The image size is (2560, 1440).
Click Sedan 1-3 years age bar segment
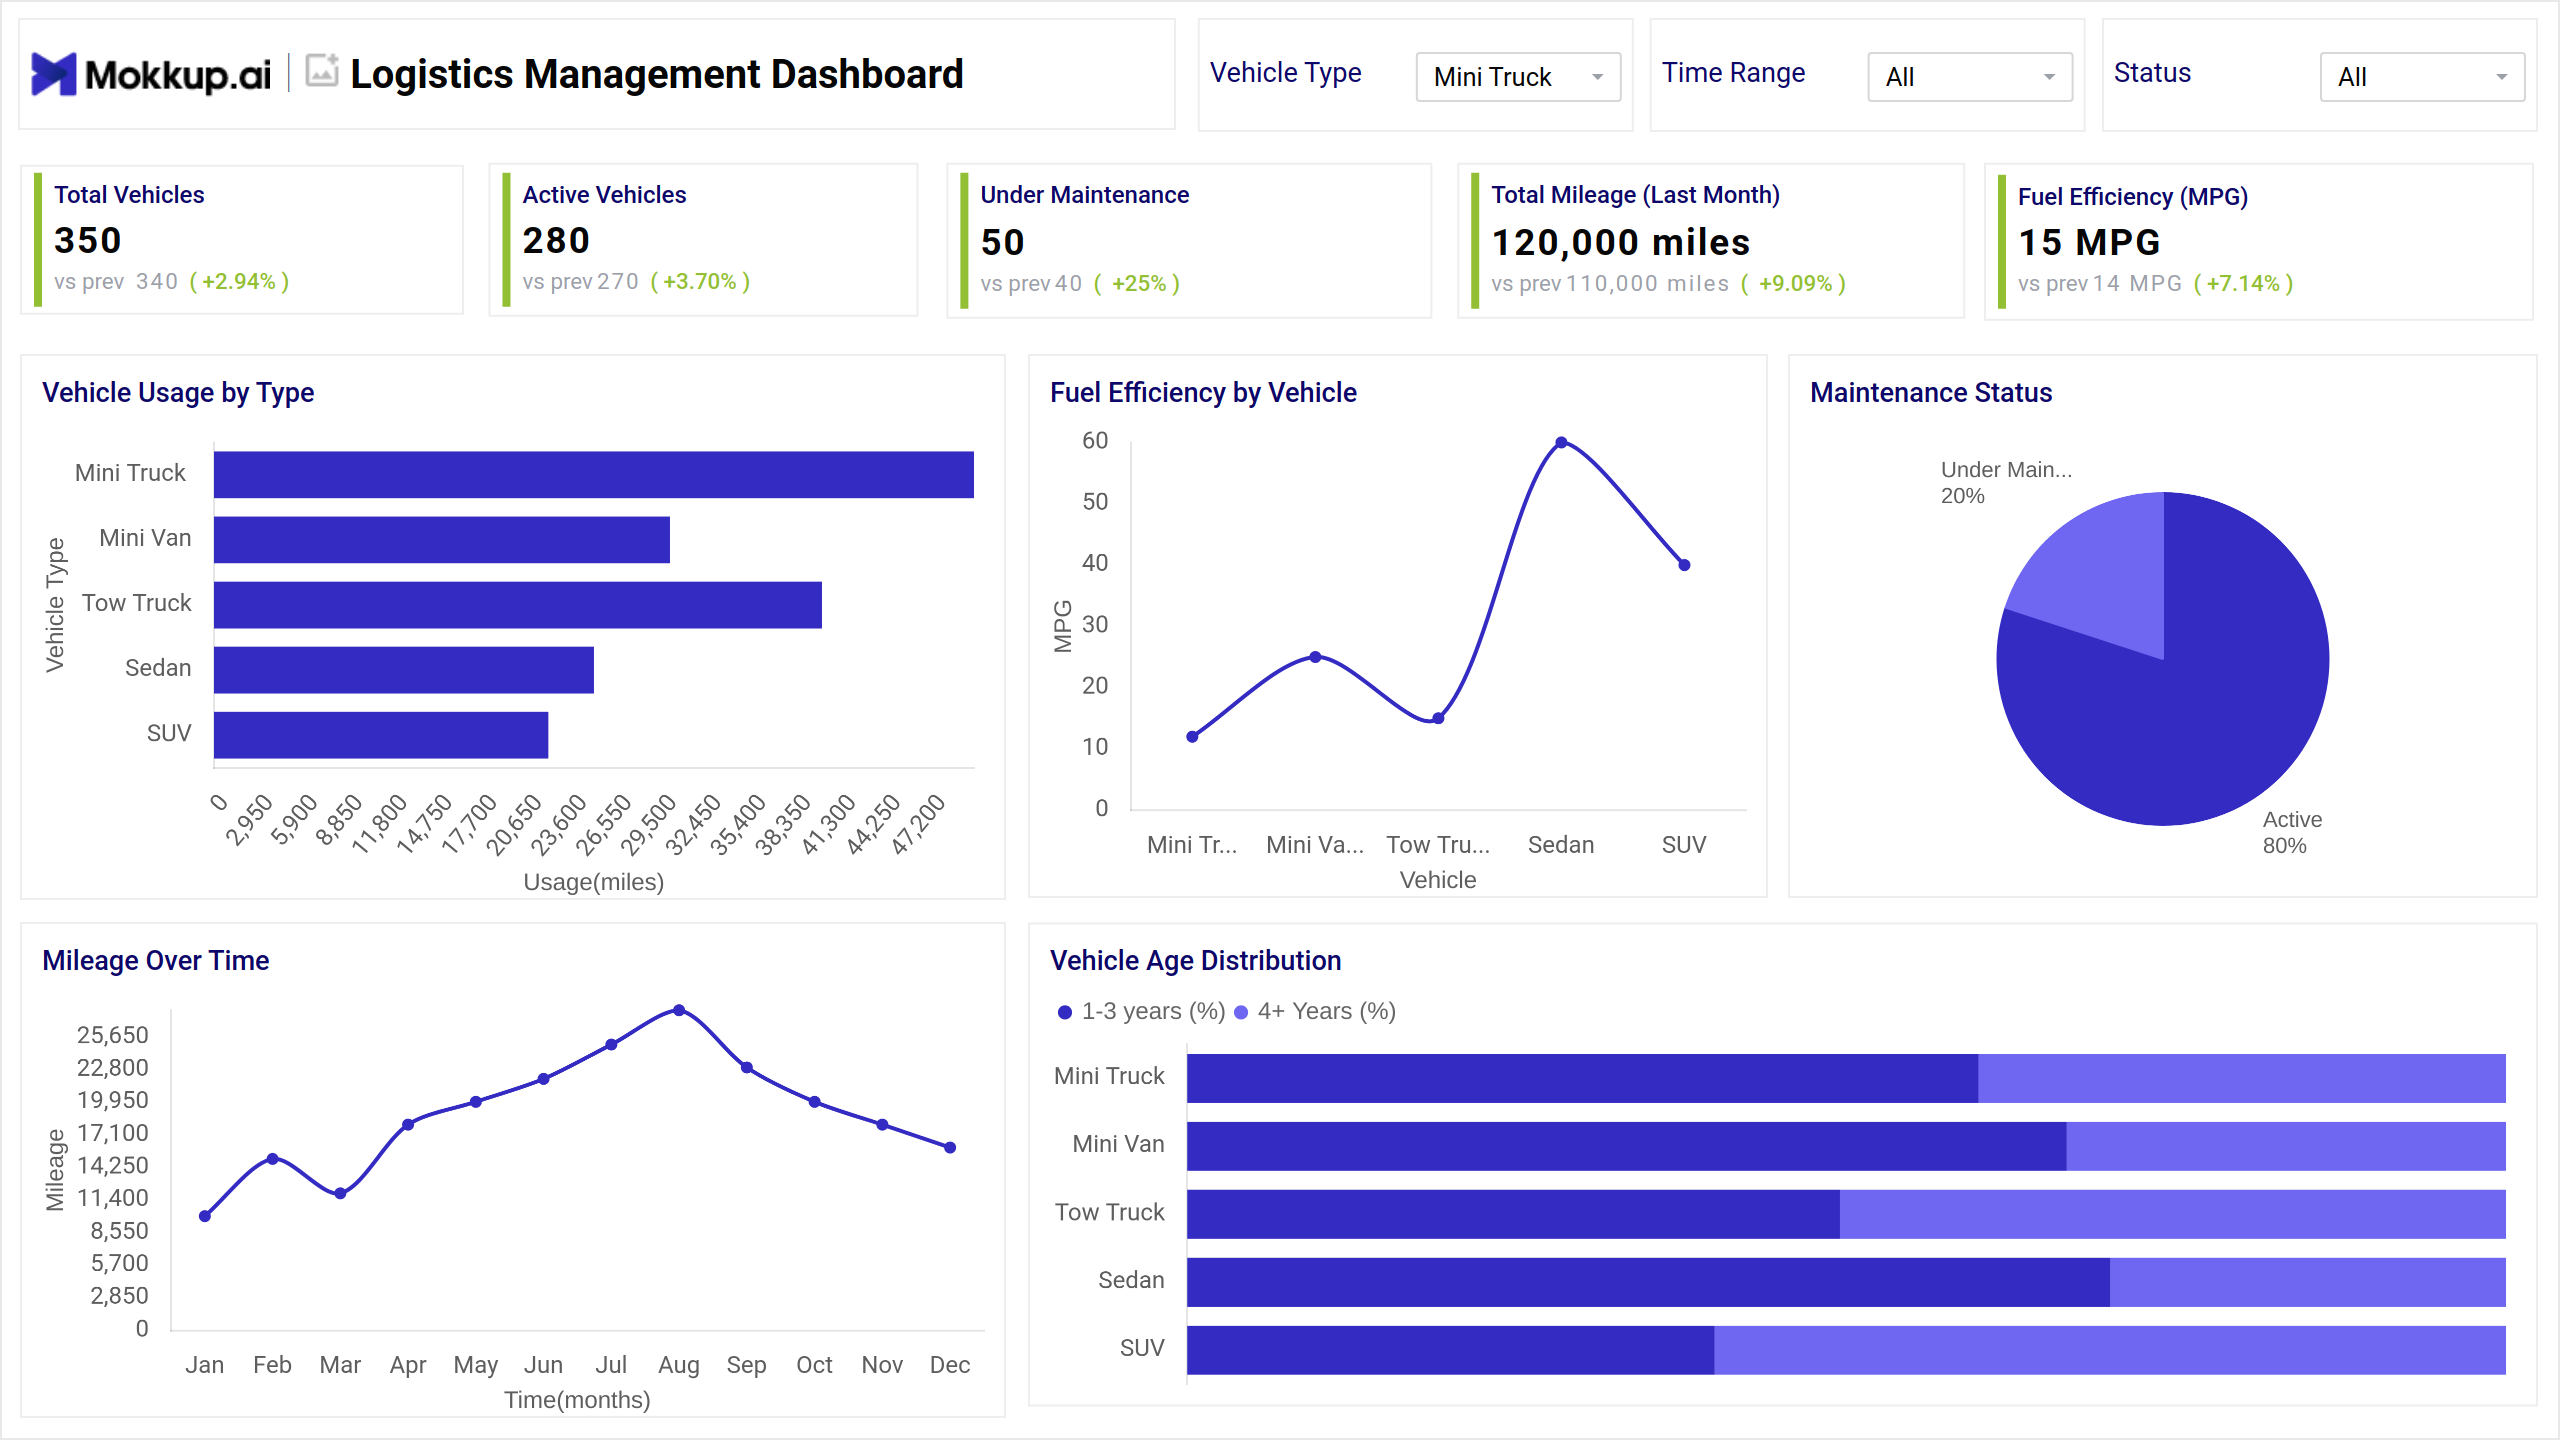(x=1648, y=1282)
